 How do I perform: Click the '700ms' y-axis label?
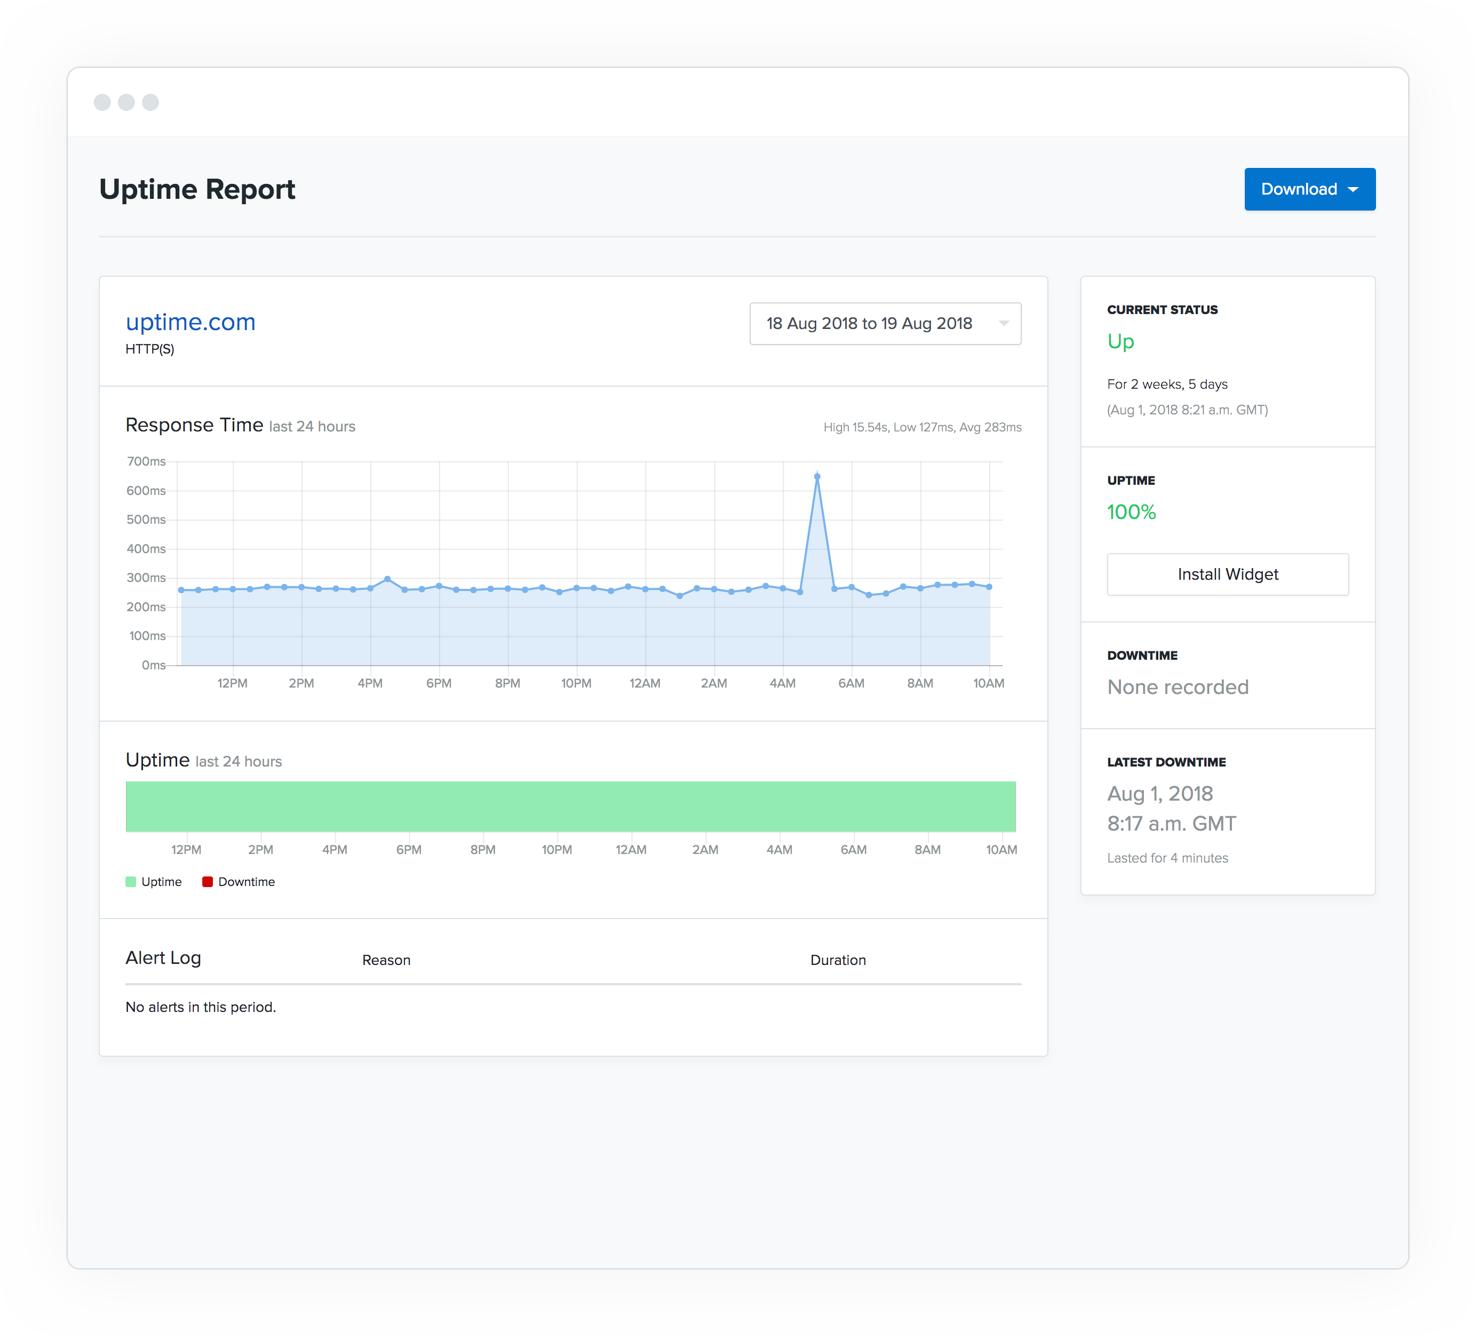pos(146,461)
